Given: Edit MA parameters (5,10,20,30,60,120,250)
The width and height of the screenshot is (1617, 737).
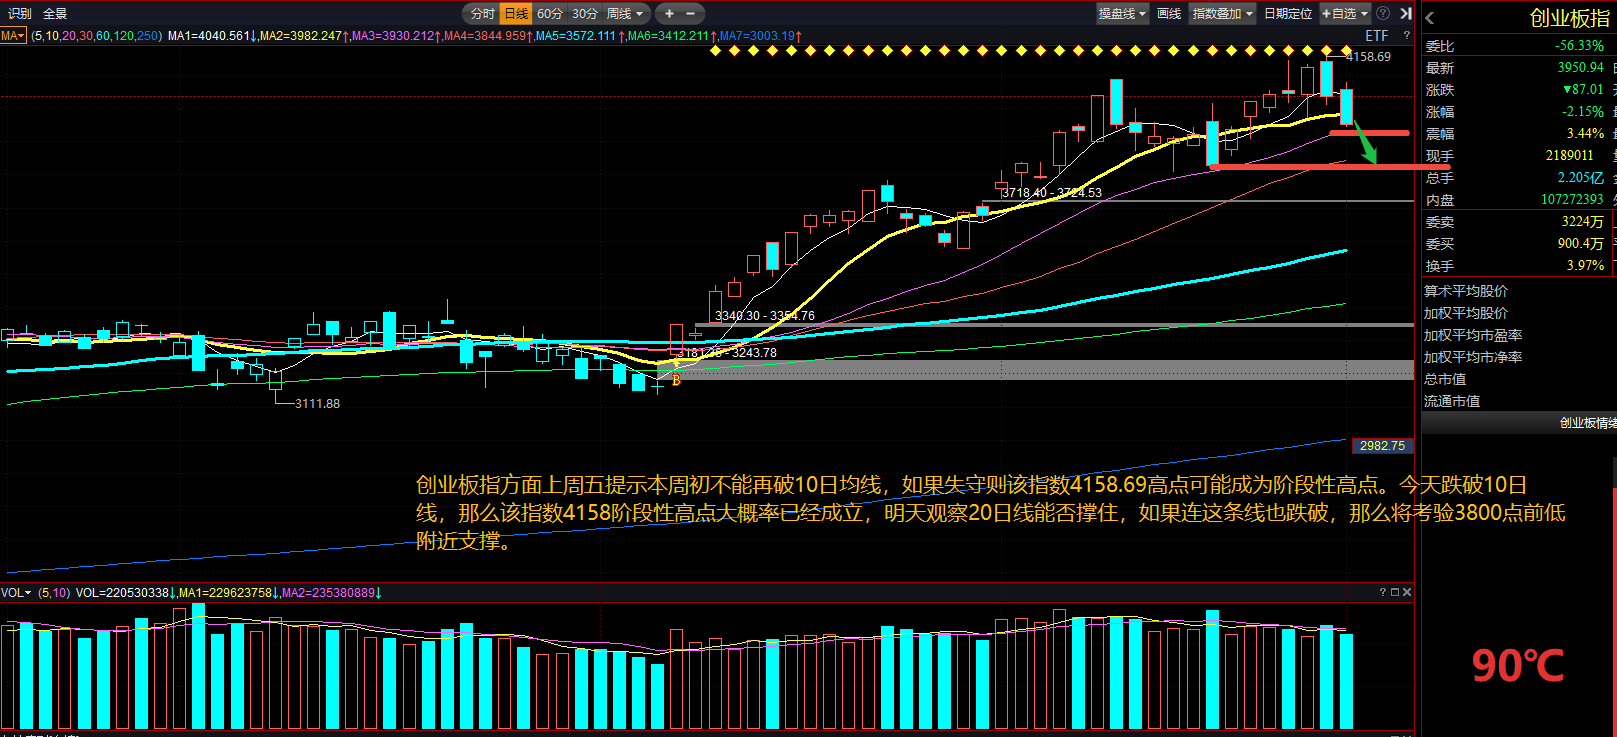Looking at the screenshot, I should [x=96, y=36].
